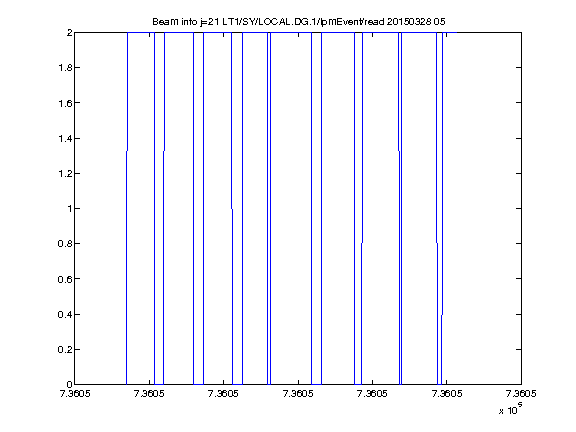Click the final rising edge of the blue trace

click(442, 208)
